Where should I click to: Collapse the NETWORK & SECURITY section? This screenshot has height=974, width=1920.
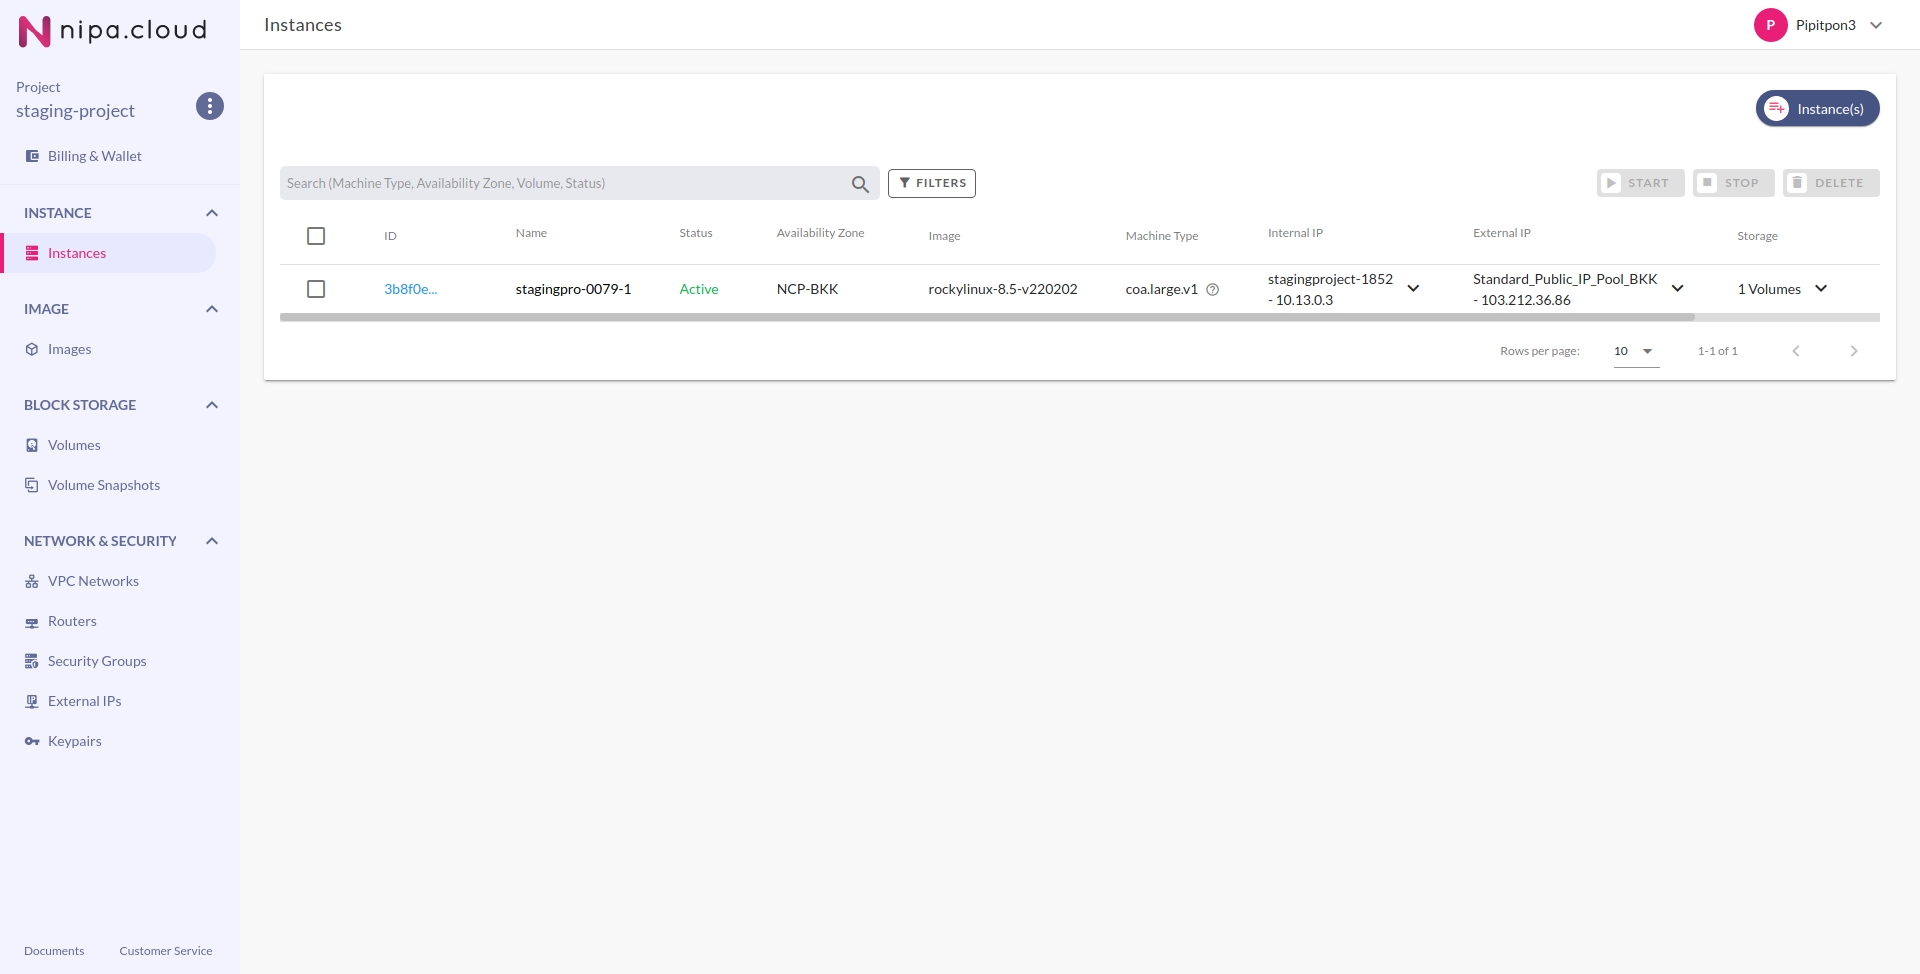211,541
